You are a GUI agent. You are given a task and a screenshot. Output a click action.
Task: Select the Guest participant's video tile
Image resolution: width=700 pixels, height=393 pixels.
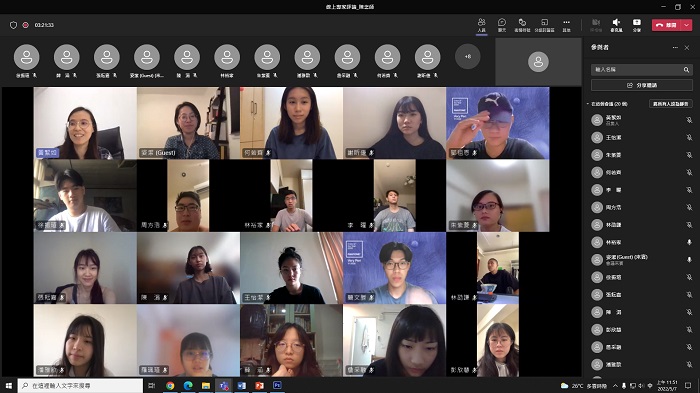click(188, 123)
